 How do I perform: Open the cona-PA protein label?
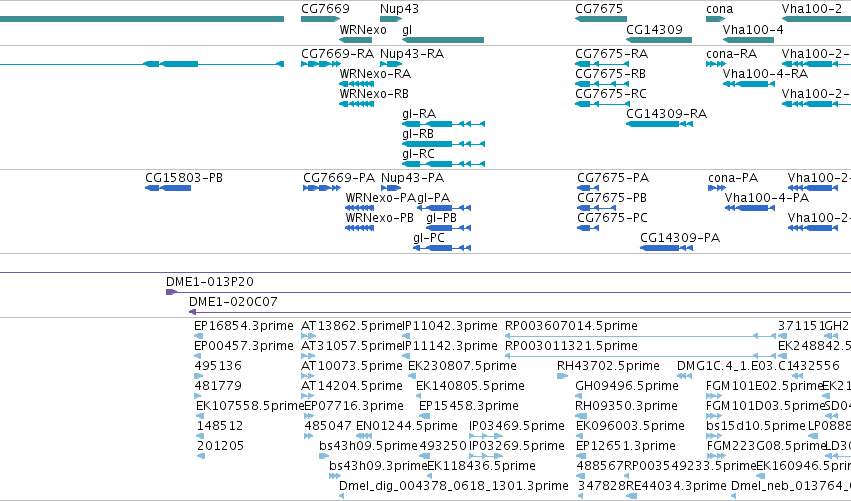[x=733, y=178]
